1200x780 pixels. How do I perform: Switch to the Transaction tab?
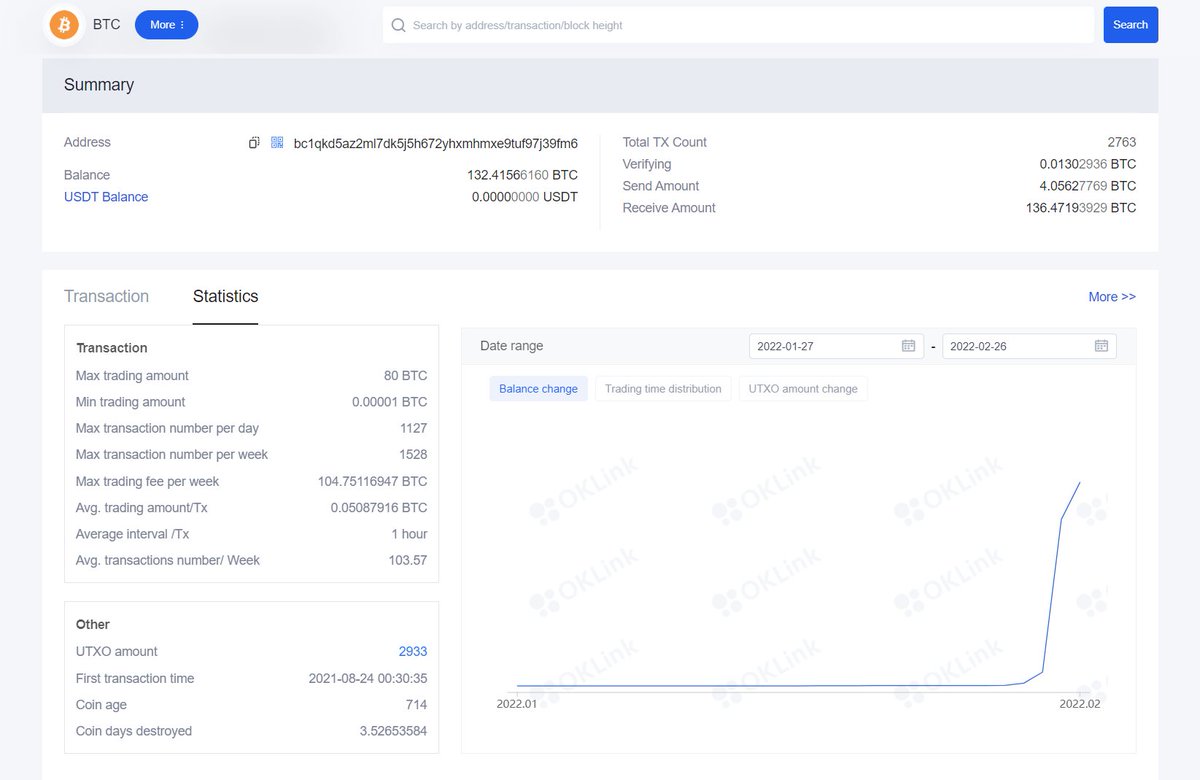pos(106,296)
